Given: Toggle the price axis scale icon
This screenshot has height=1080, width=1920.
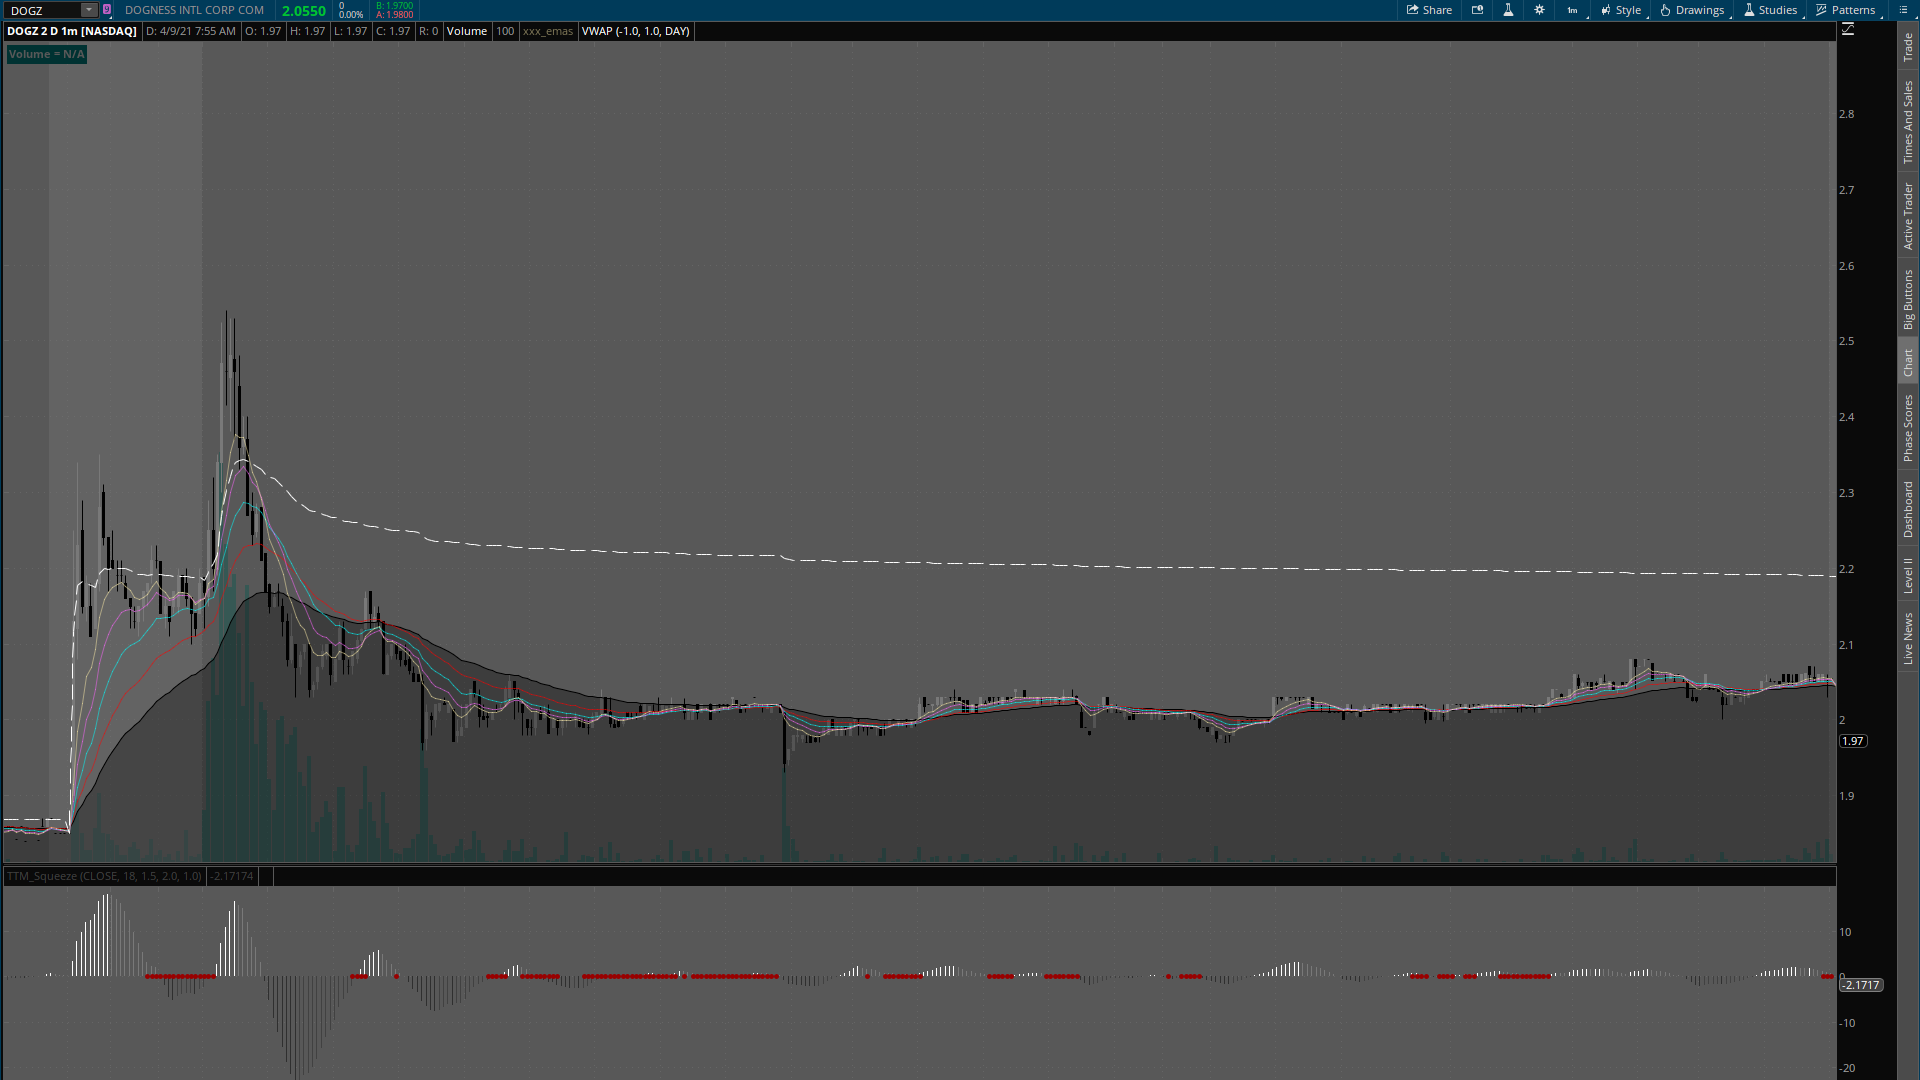Looking at the screenshot, I should [x=1848, y=30].
